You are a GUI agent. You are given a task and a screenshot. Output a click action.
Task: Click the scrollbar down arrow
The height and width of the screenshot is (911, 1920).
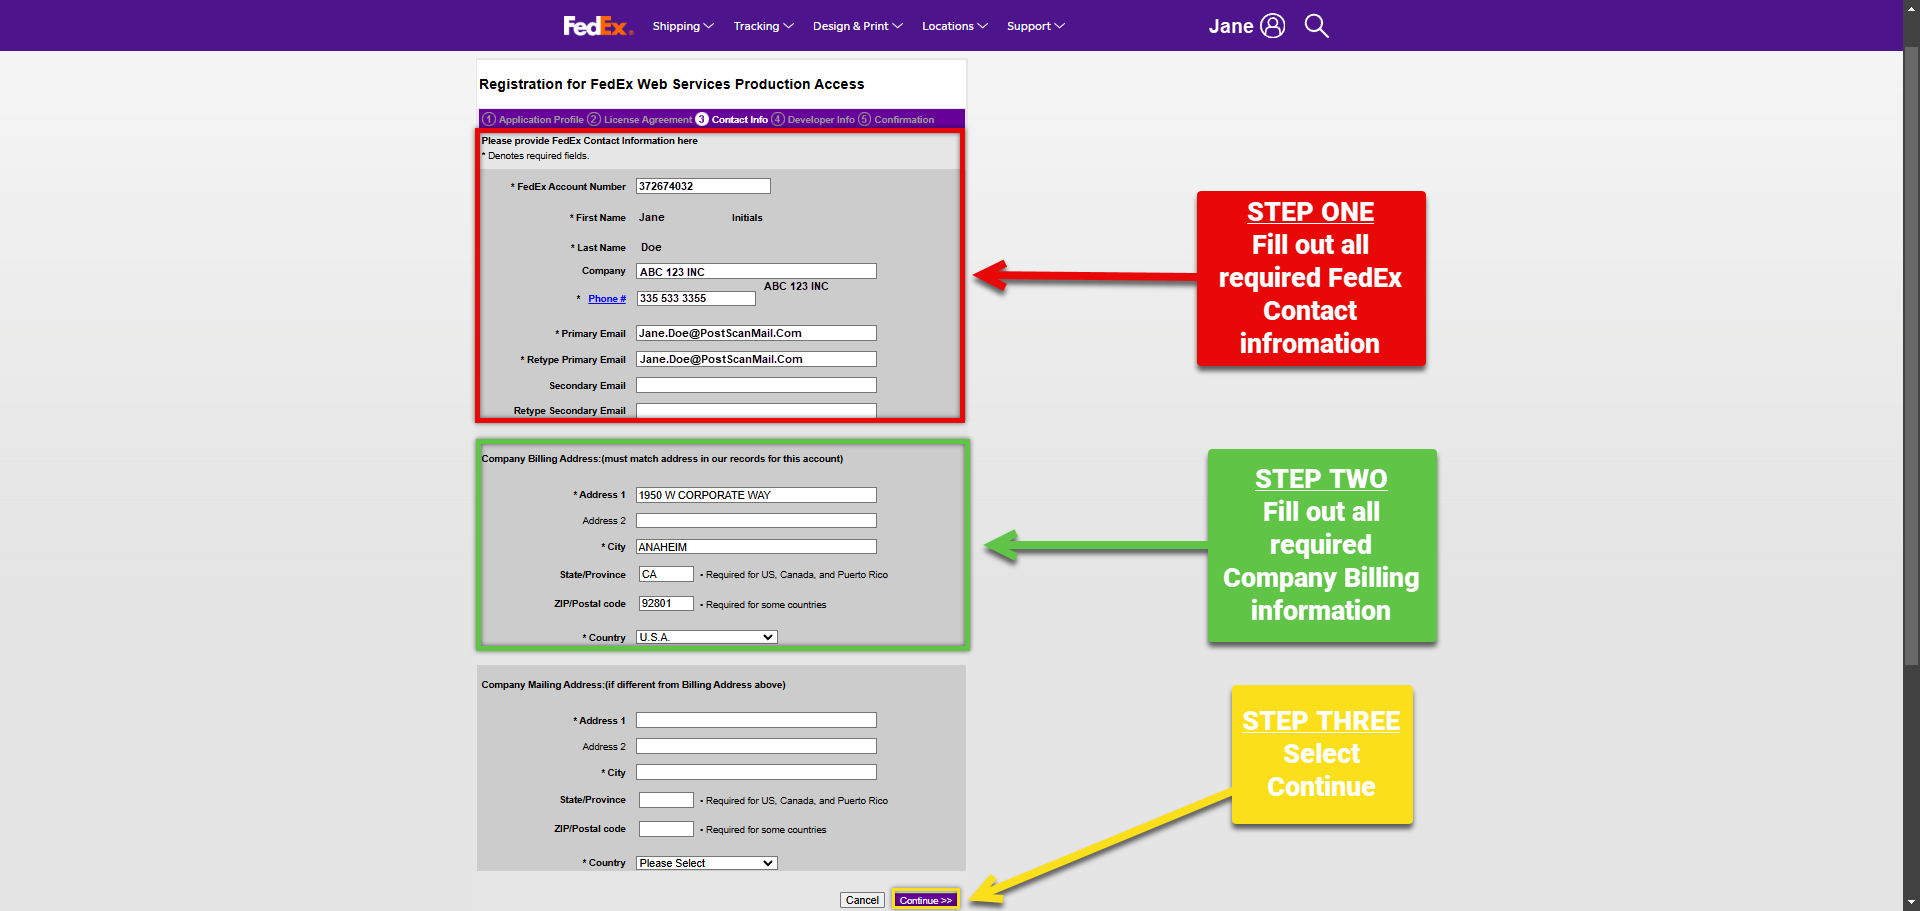click(x=1911, y=903)
